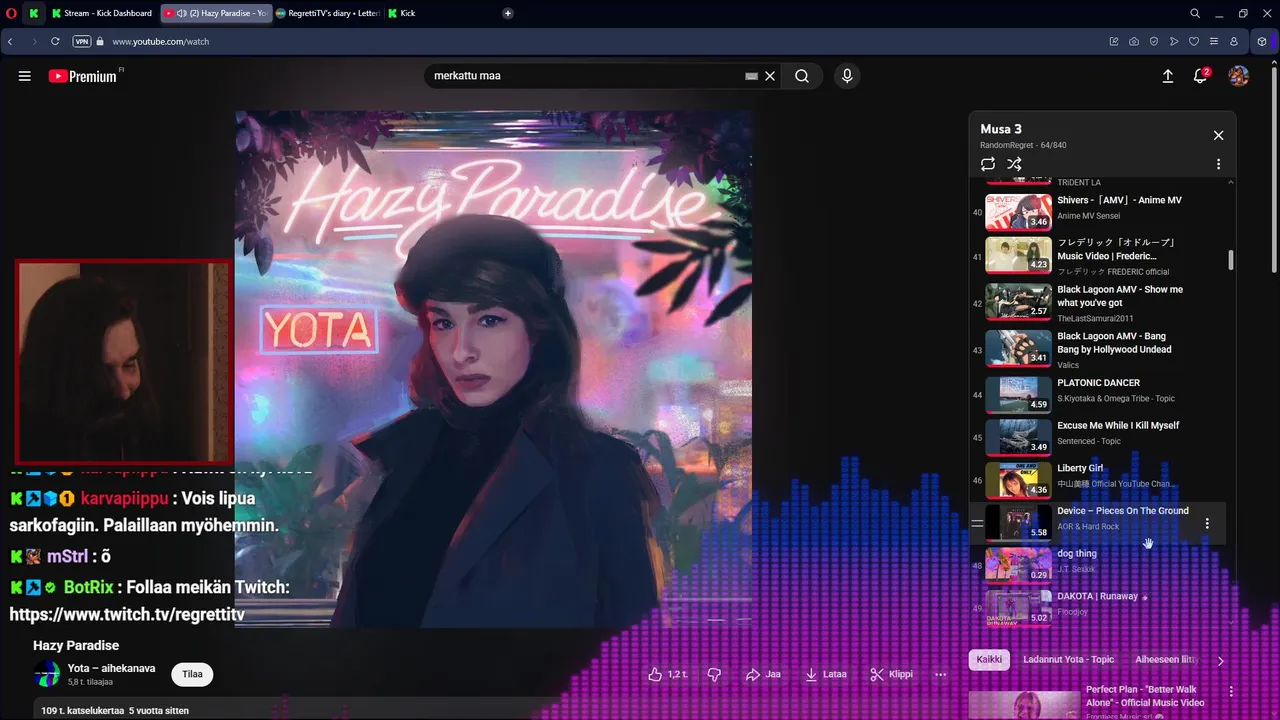
Task: Select the Ladannut Yota - Topic chip
Action: 1068,660
